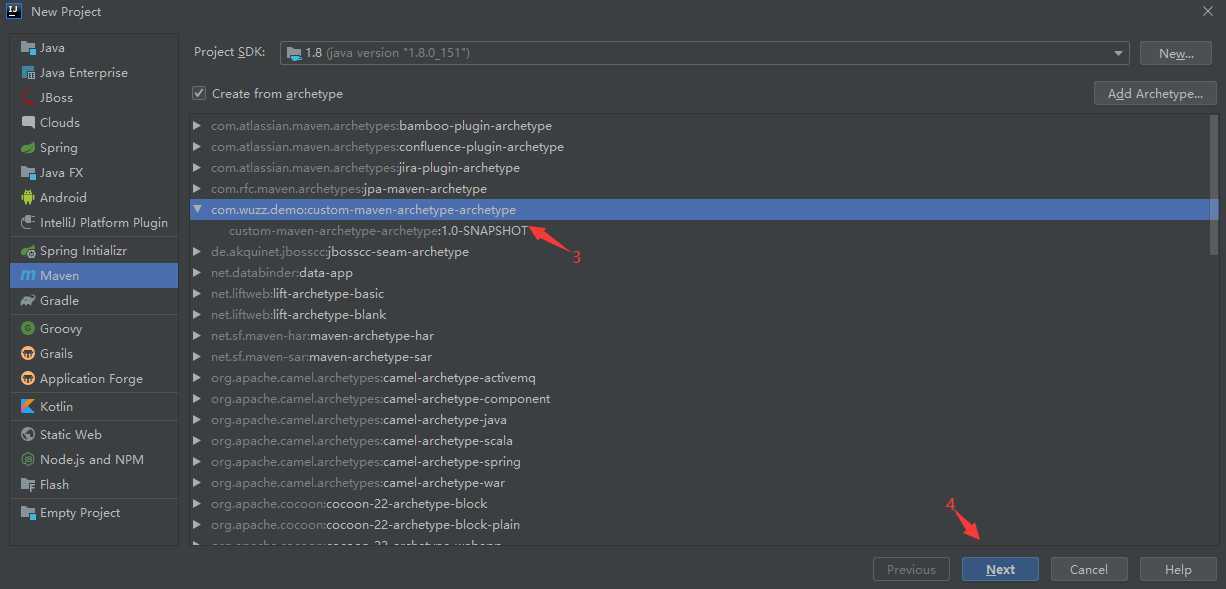The width and height of the screenshot is (1226, 589).
Task: Click the Spring leaf icon
Action: 28,148
